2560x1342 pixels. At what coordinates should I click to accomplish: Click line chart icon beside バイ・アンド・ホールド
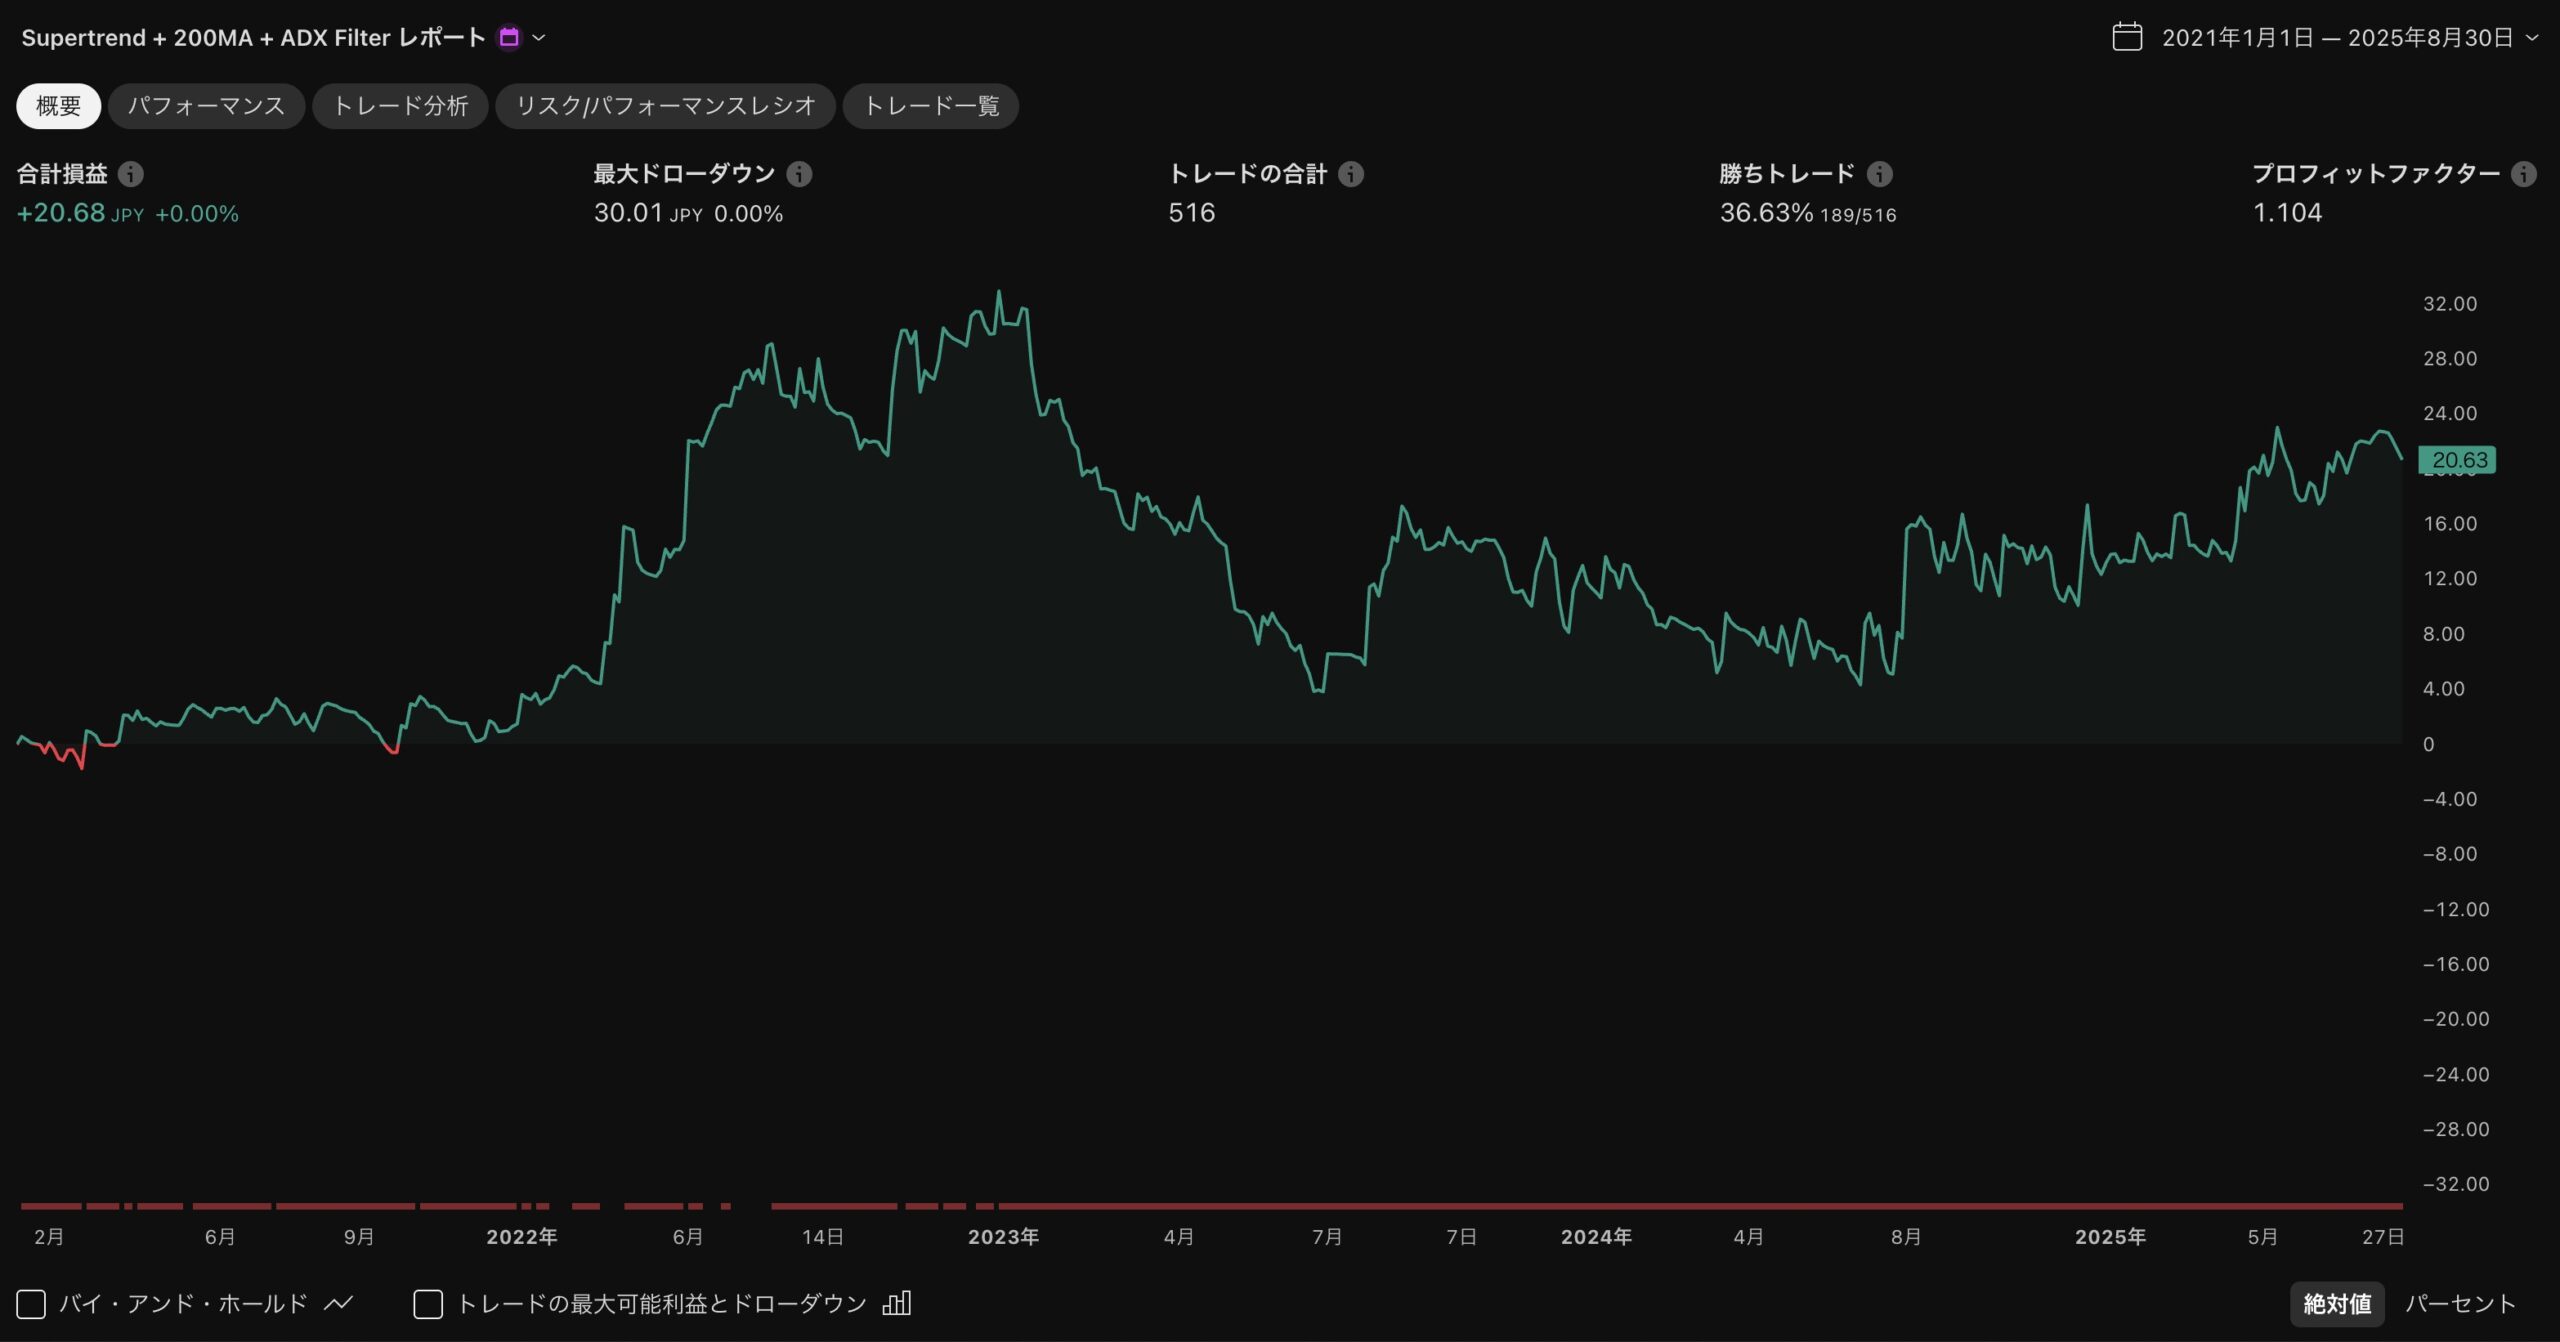pos(339,1303)
